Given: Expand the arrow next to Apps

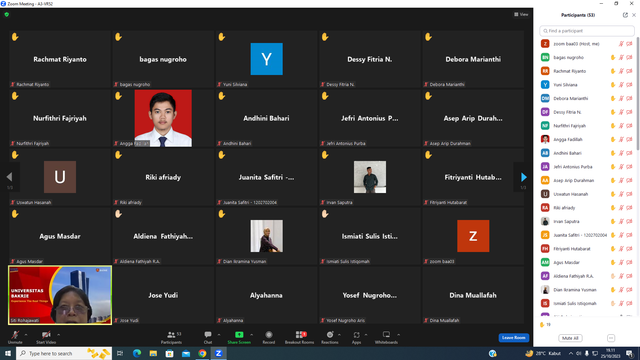Looking at the screenshot, I should (366, 335).
